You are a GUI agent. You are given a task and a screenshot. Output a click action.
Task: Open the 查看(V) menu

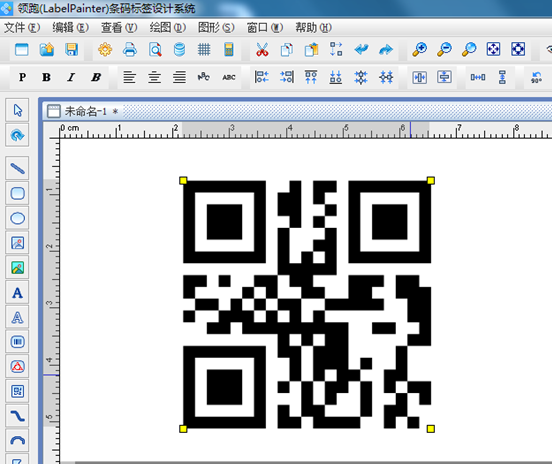[x=119, y=27]
